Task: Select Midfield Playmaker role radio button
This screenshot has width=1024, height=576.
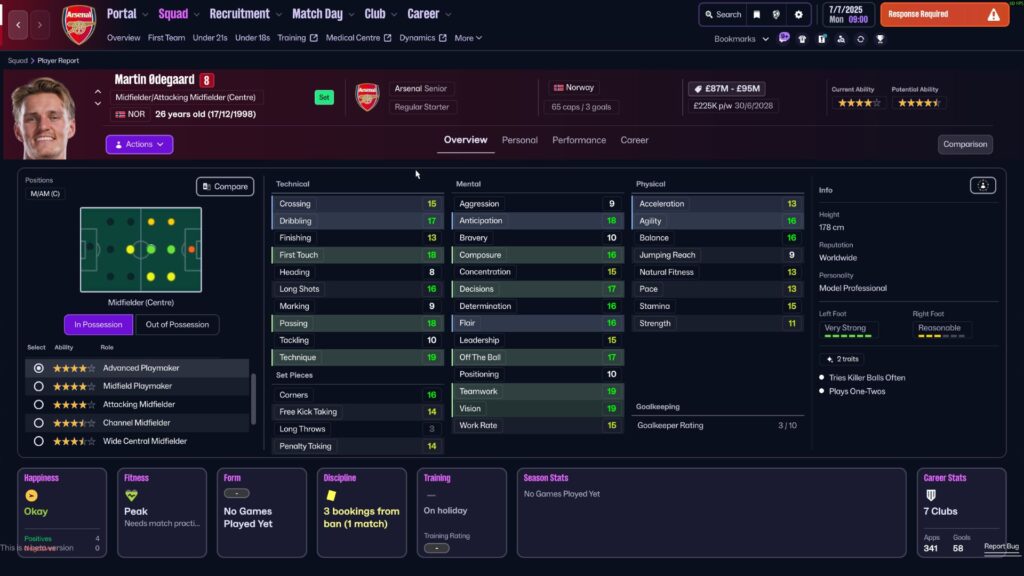Action: click(x=39, y=387)
